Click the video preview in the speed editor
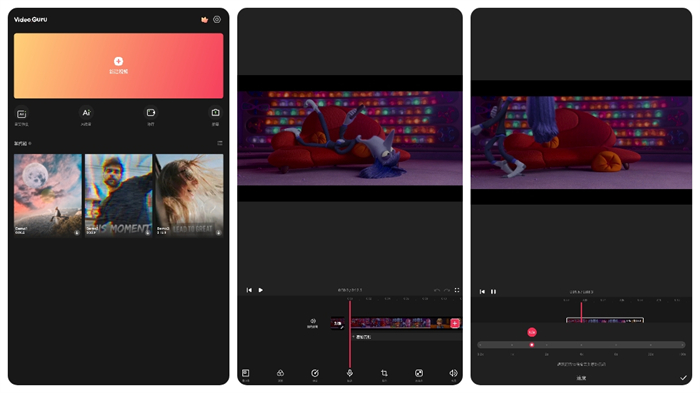The height and width of the screenshot is (393, 700). [x=581, y=142]
